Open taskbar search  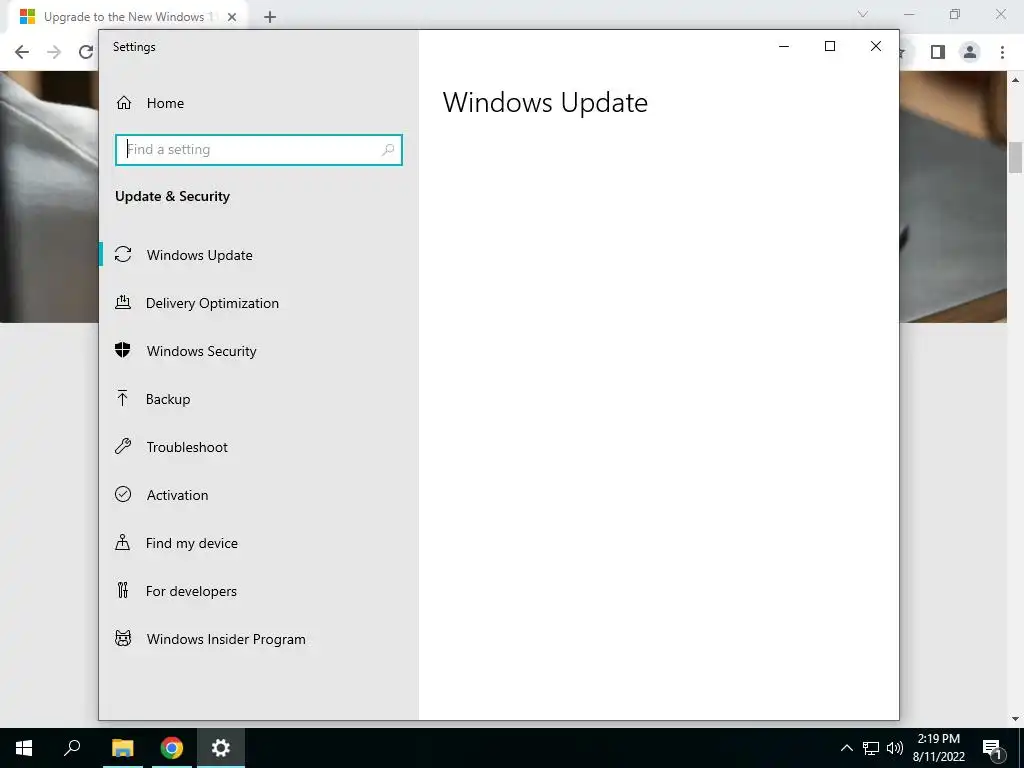[x=72, y=748]
